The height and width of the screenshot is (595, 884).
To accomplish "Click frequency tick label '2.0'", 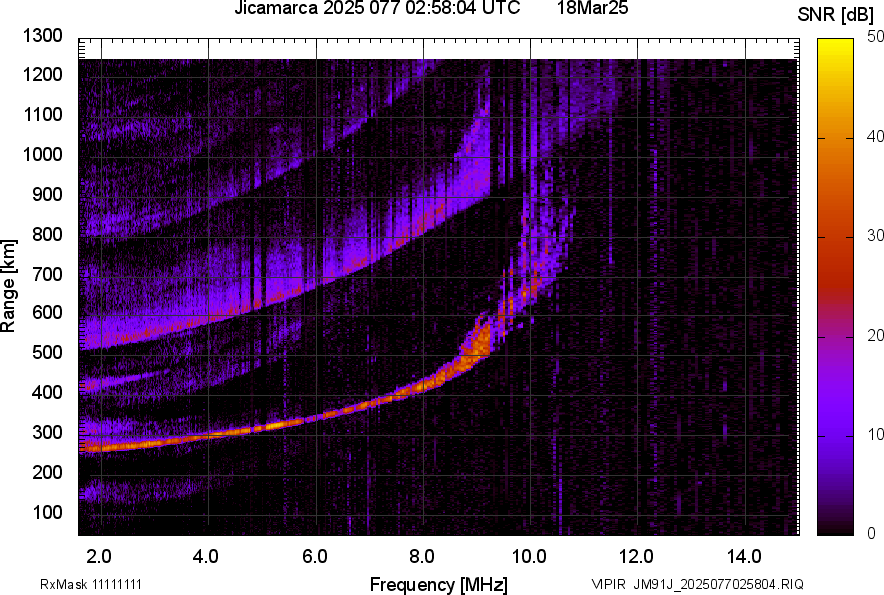I will (99, 557).
